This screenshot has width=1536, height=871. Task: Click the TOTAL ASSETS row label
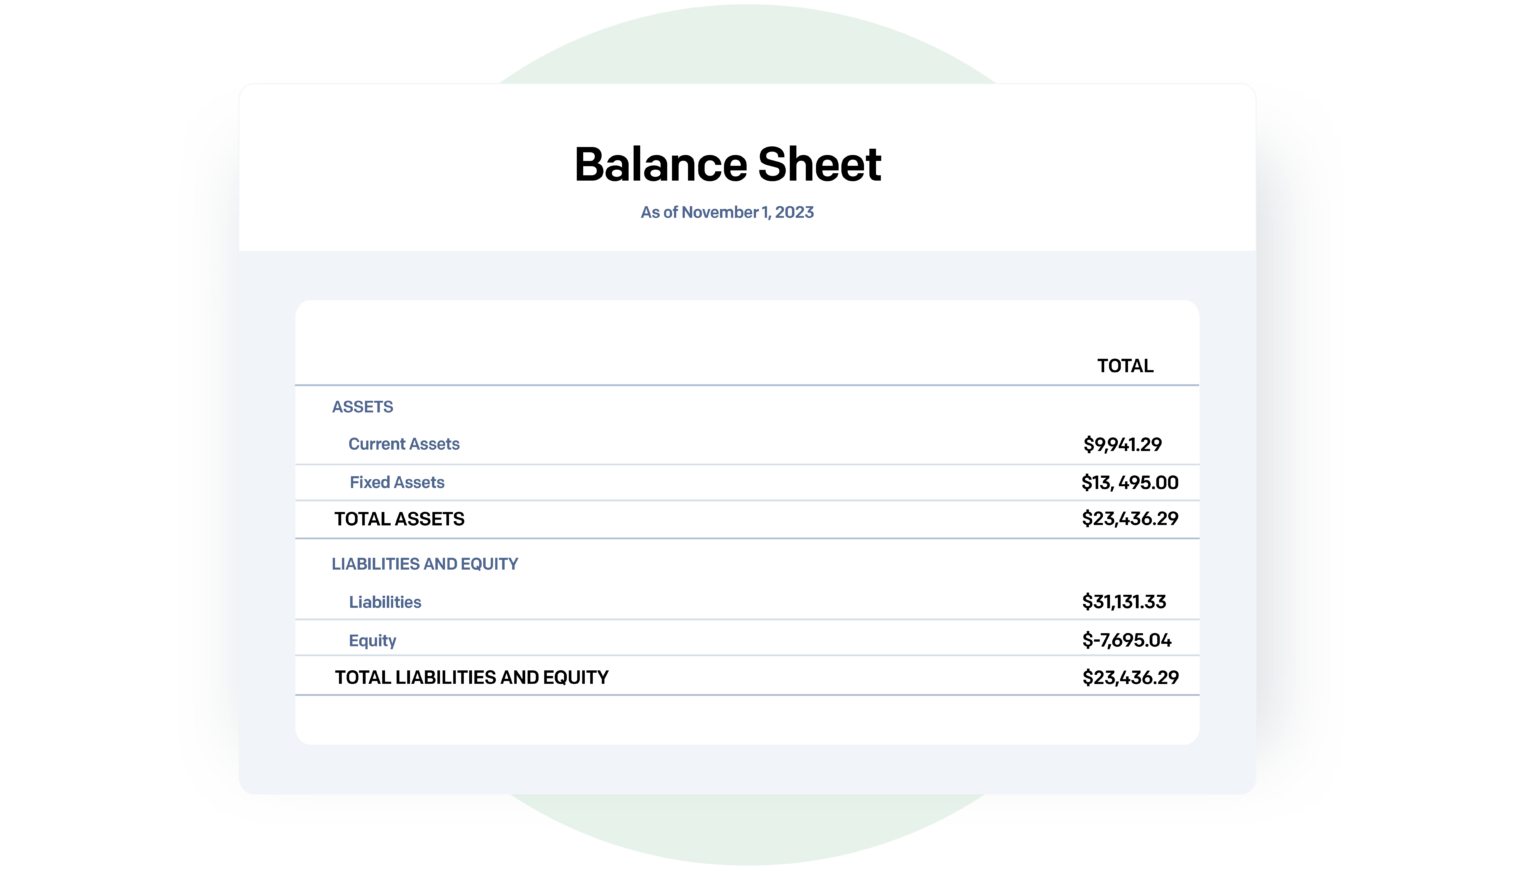pos(398,519)
